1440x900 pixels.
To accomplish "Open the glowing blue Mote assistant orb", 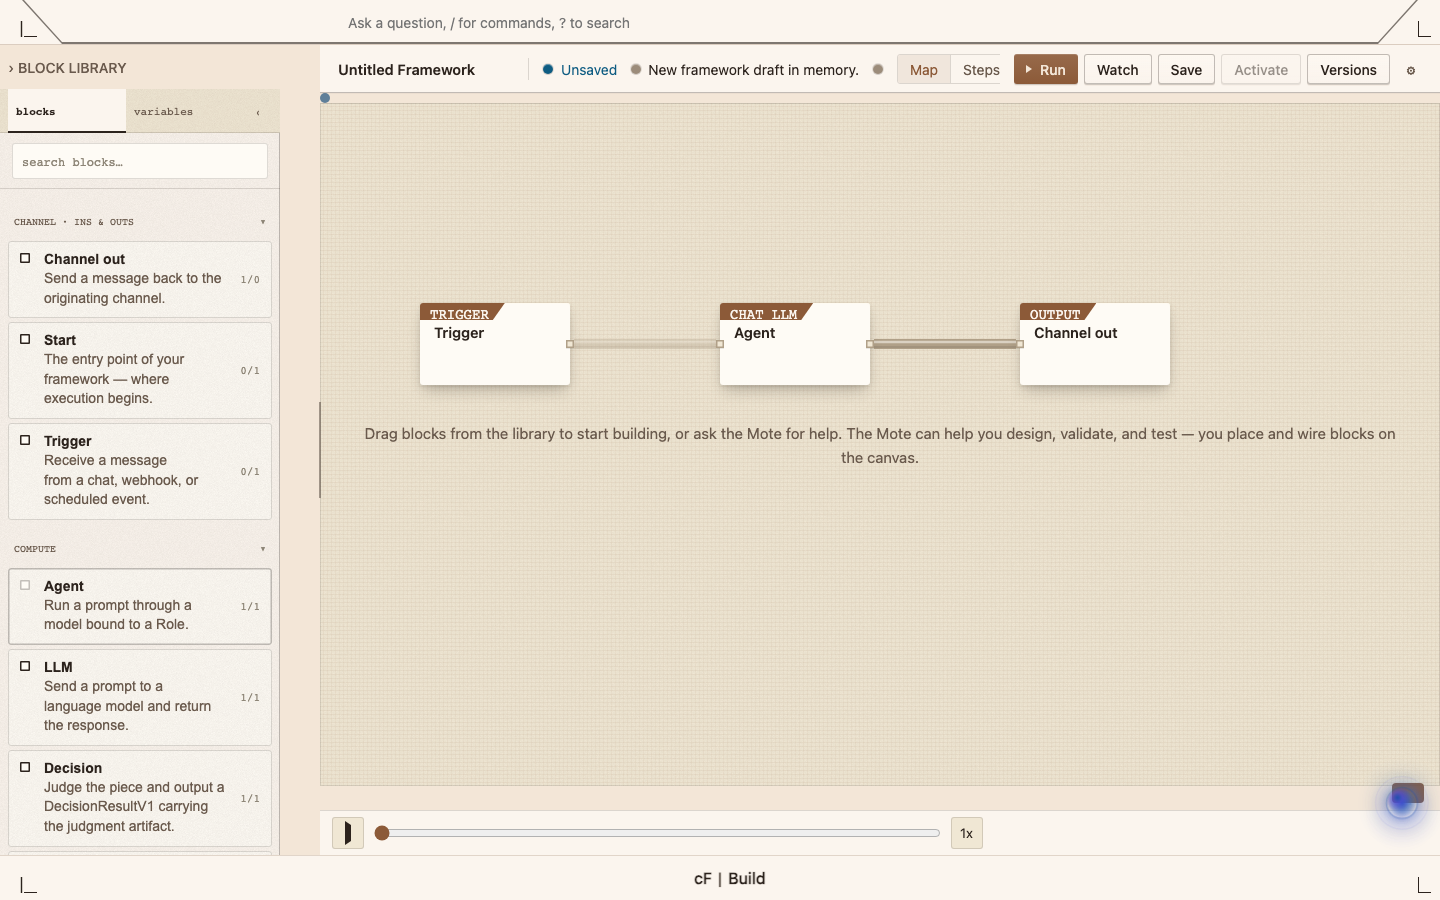I will pyautogui.click(x=1402, y=801).
